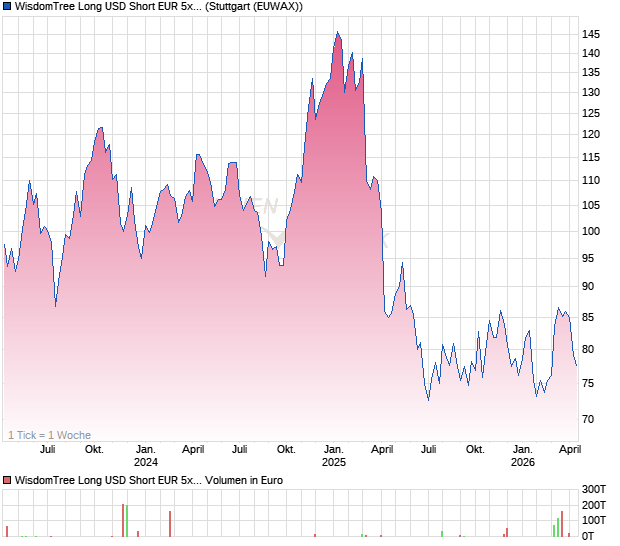Image resolution: width=620 pixels, height=546 pixels.
Task: Click the 100 price axis label
Action: [x=591, y=231]
